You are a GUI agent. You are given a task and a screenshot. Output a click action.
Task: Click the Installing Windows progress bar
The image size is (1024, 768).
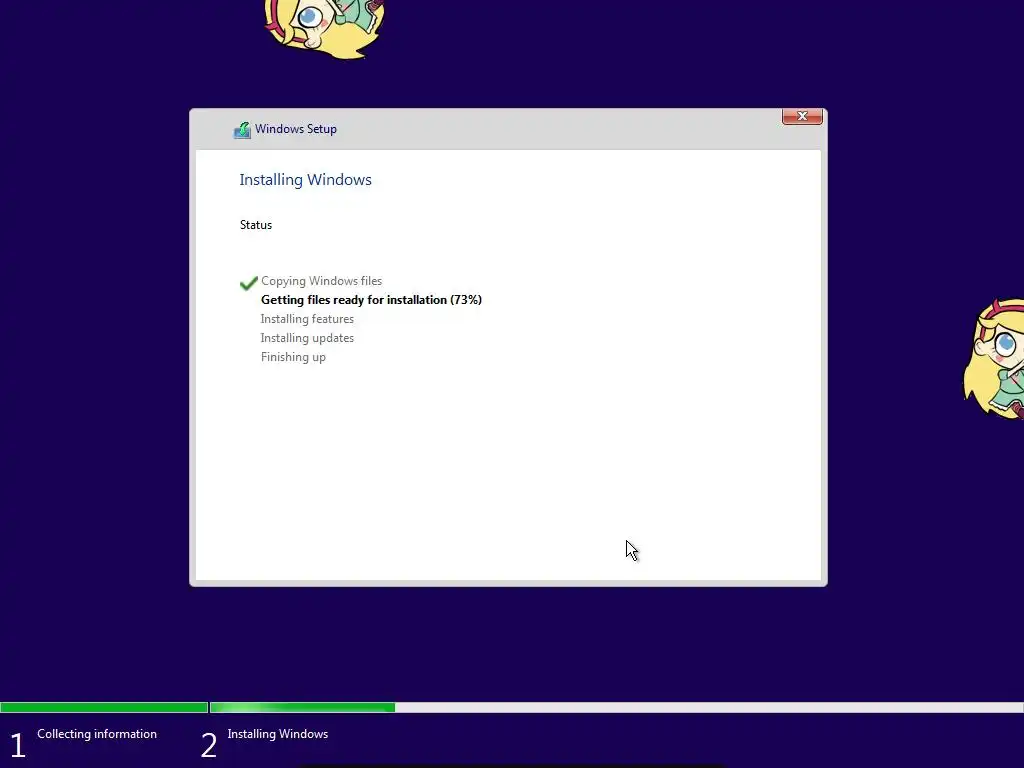616,707
